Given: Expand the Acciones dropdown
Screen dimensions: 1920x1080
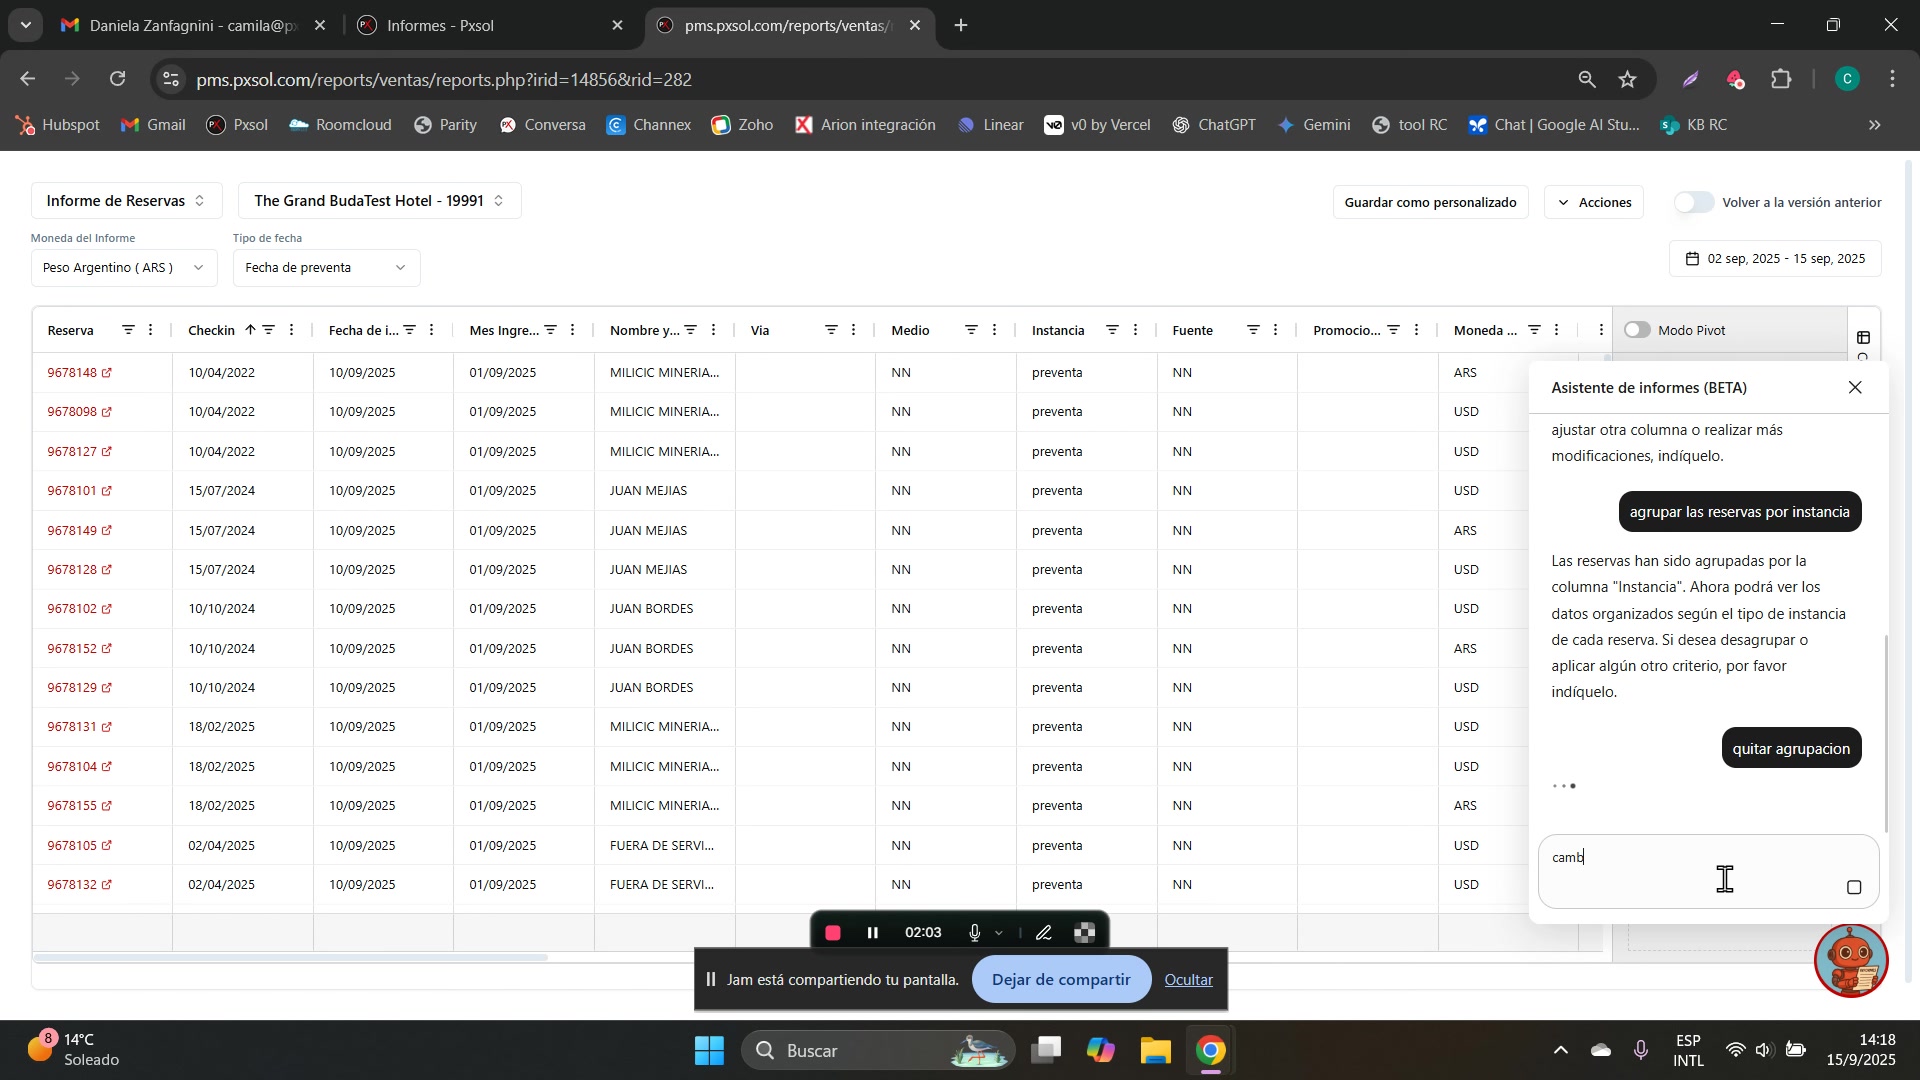Looking at the screenshot, I should coord(1594,203).
